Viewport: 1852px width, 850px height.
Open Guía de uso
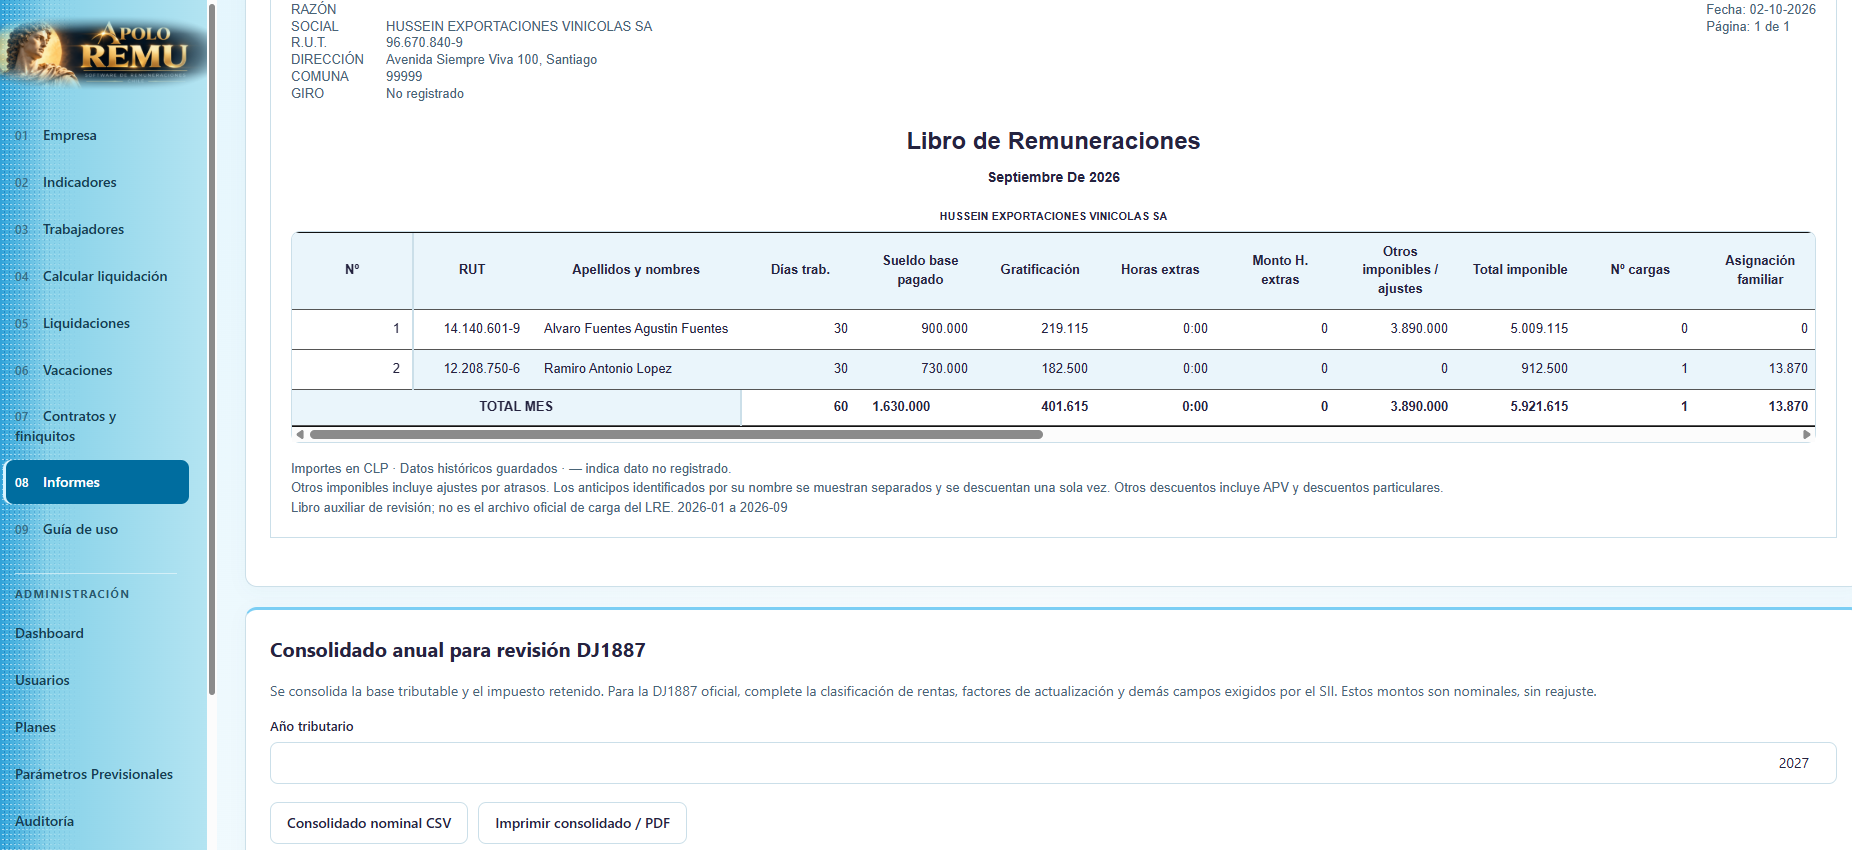80,529
